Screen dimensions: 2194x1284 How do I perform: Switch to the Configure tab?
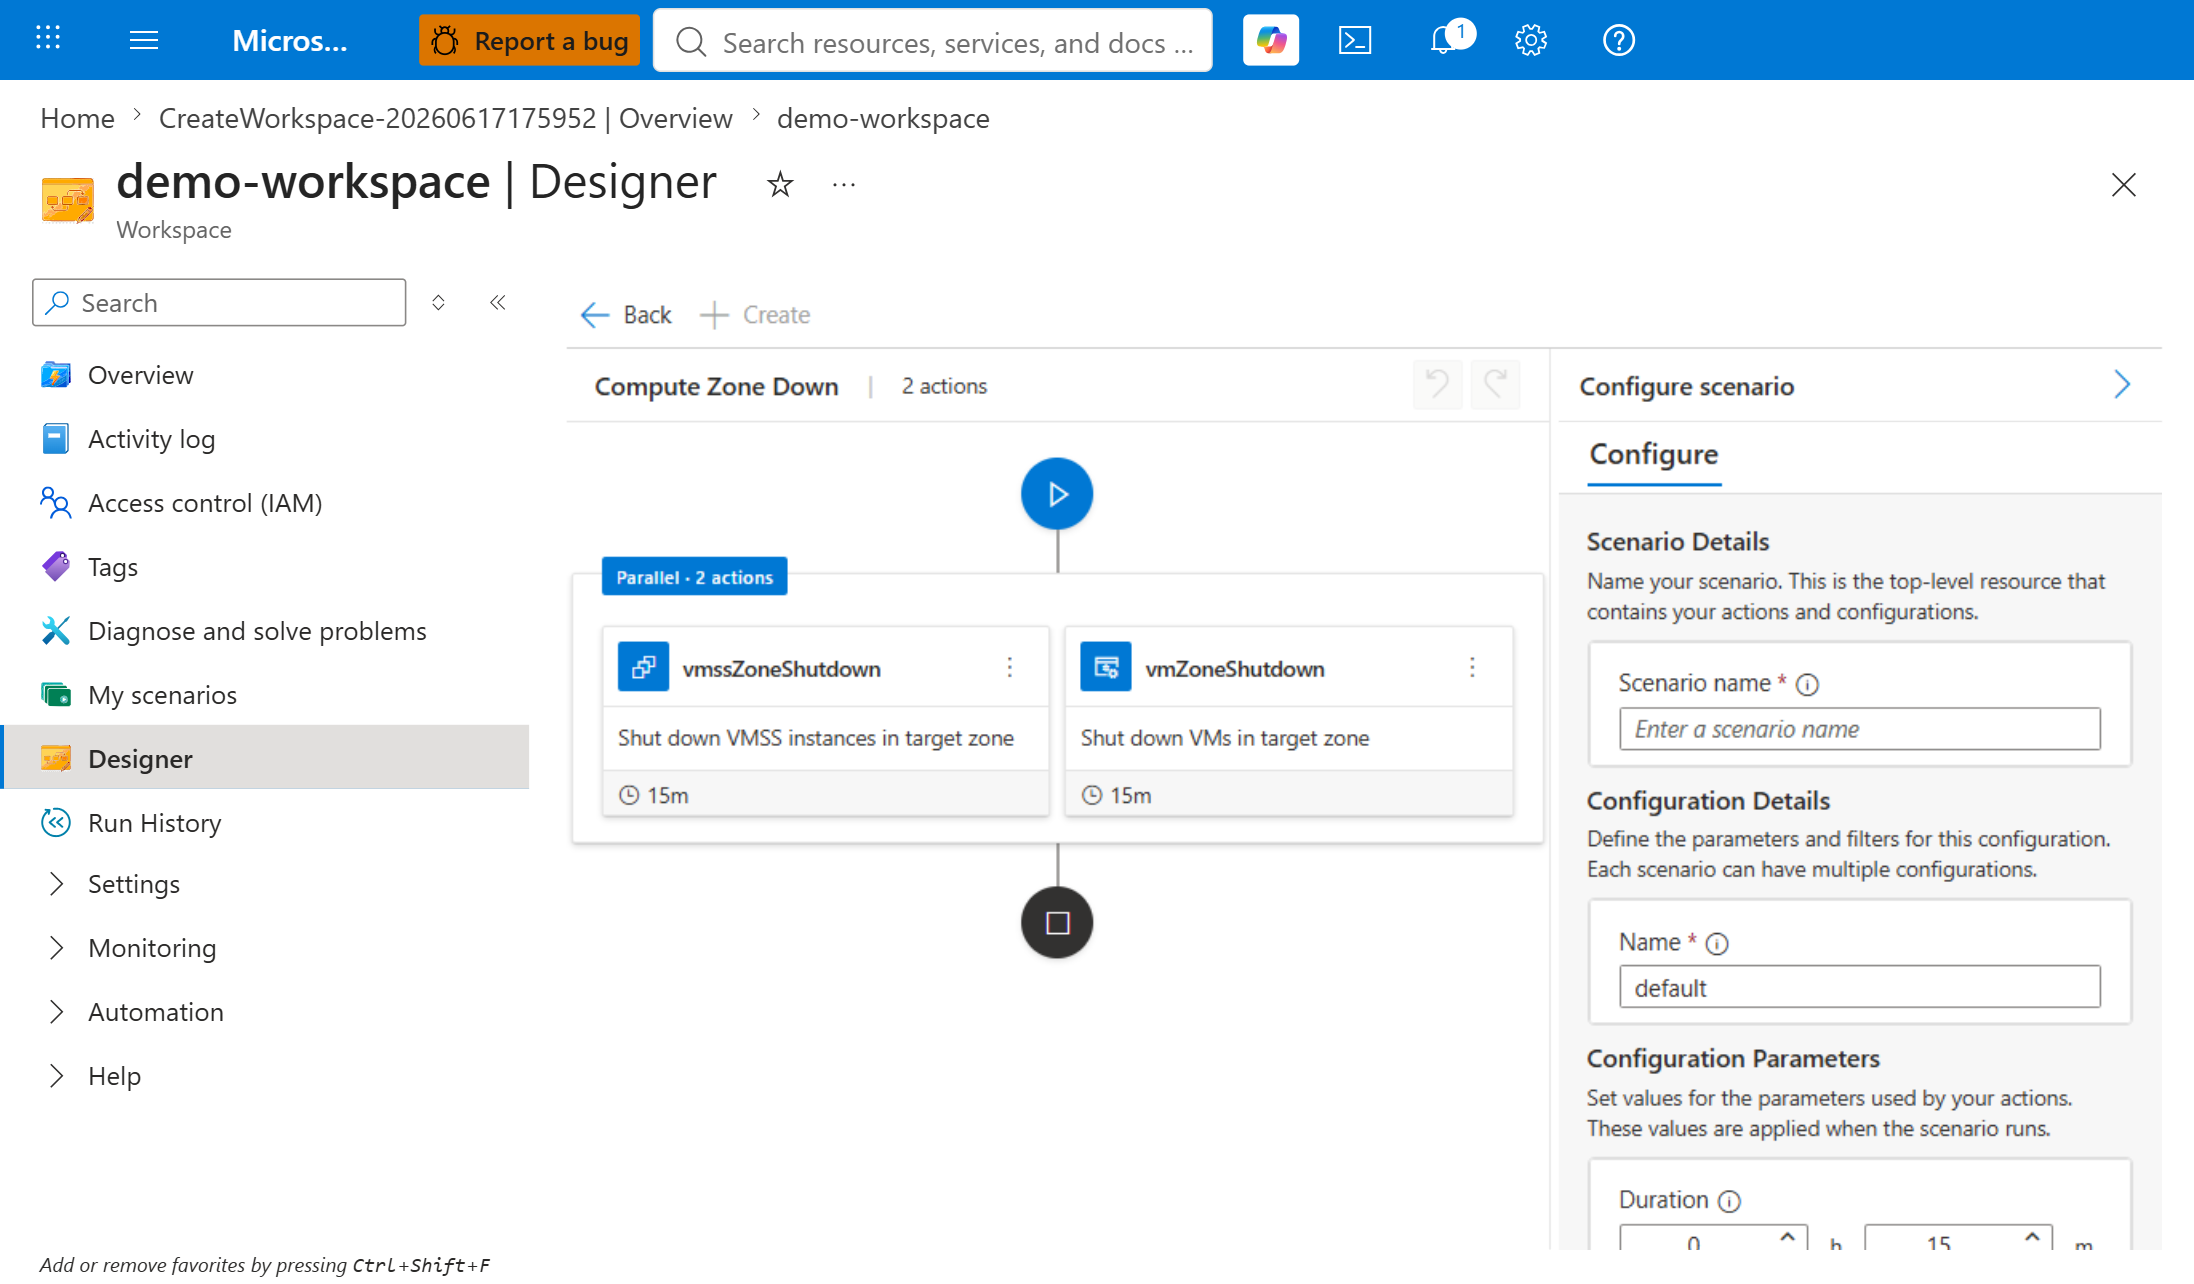[1654, 455]
